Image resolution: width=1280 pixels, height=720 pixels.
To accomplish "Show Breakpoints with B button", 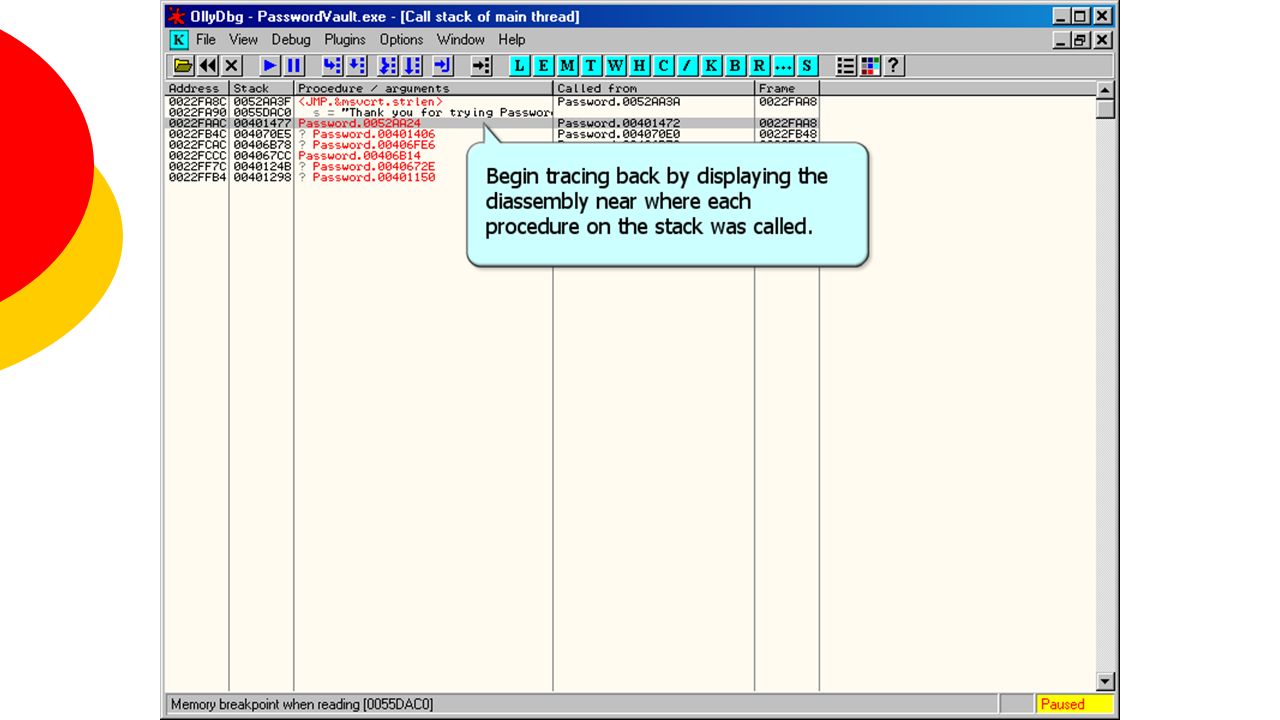I will (x=735, y=66).
